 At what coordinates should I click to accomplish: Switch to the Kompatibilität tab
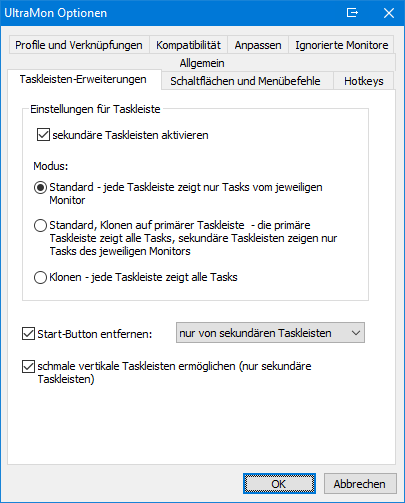[x=188, y=45]
